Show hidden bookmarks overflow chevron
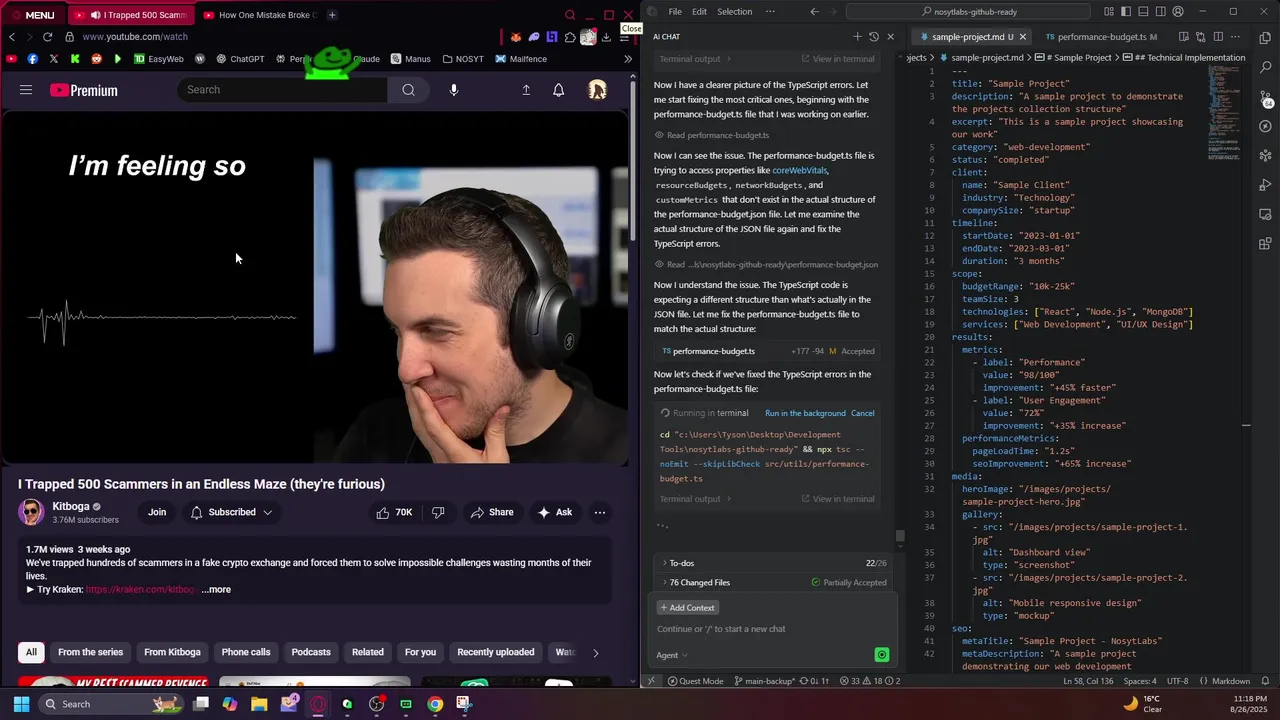The image size is (1280, 720). pyautogui.click(x=628, y=59)
